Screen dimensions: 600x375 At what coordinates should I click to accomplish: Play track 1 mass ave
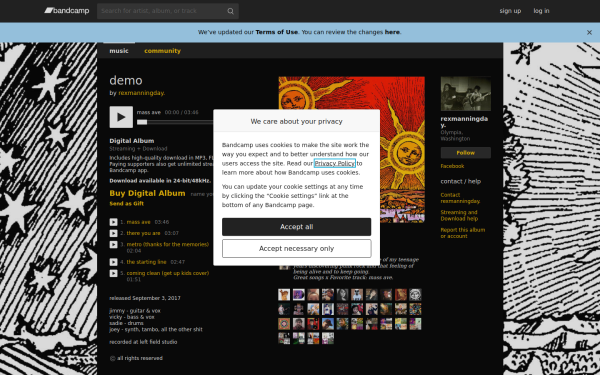tap(113, 222)
